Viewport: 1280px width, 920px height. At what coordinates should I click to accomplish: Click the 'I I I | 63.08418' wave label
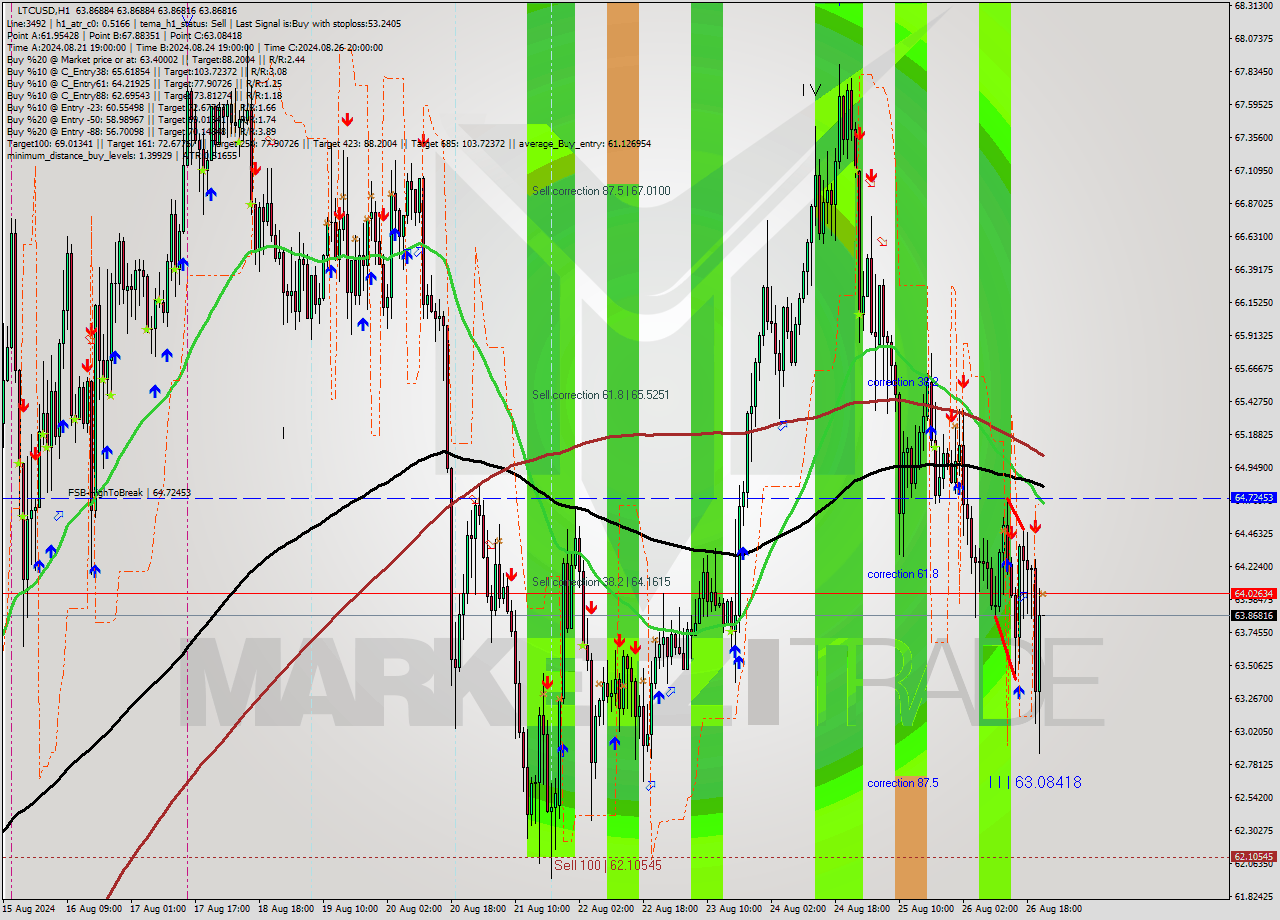tap(1035, 782)
